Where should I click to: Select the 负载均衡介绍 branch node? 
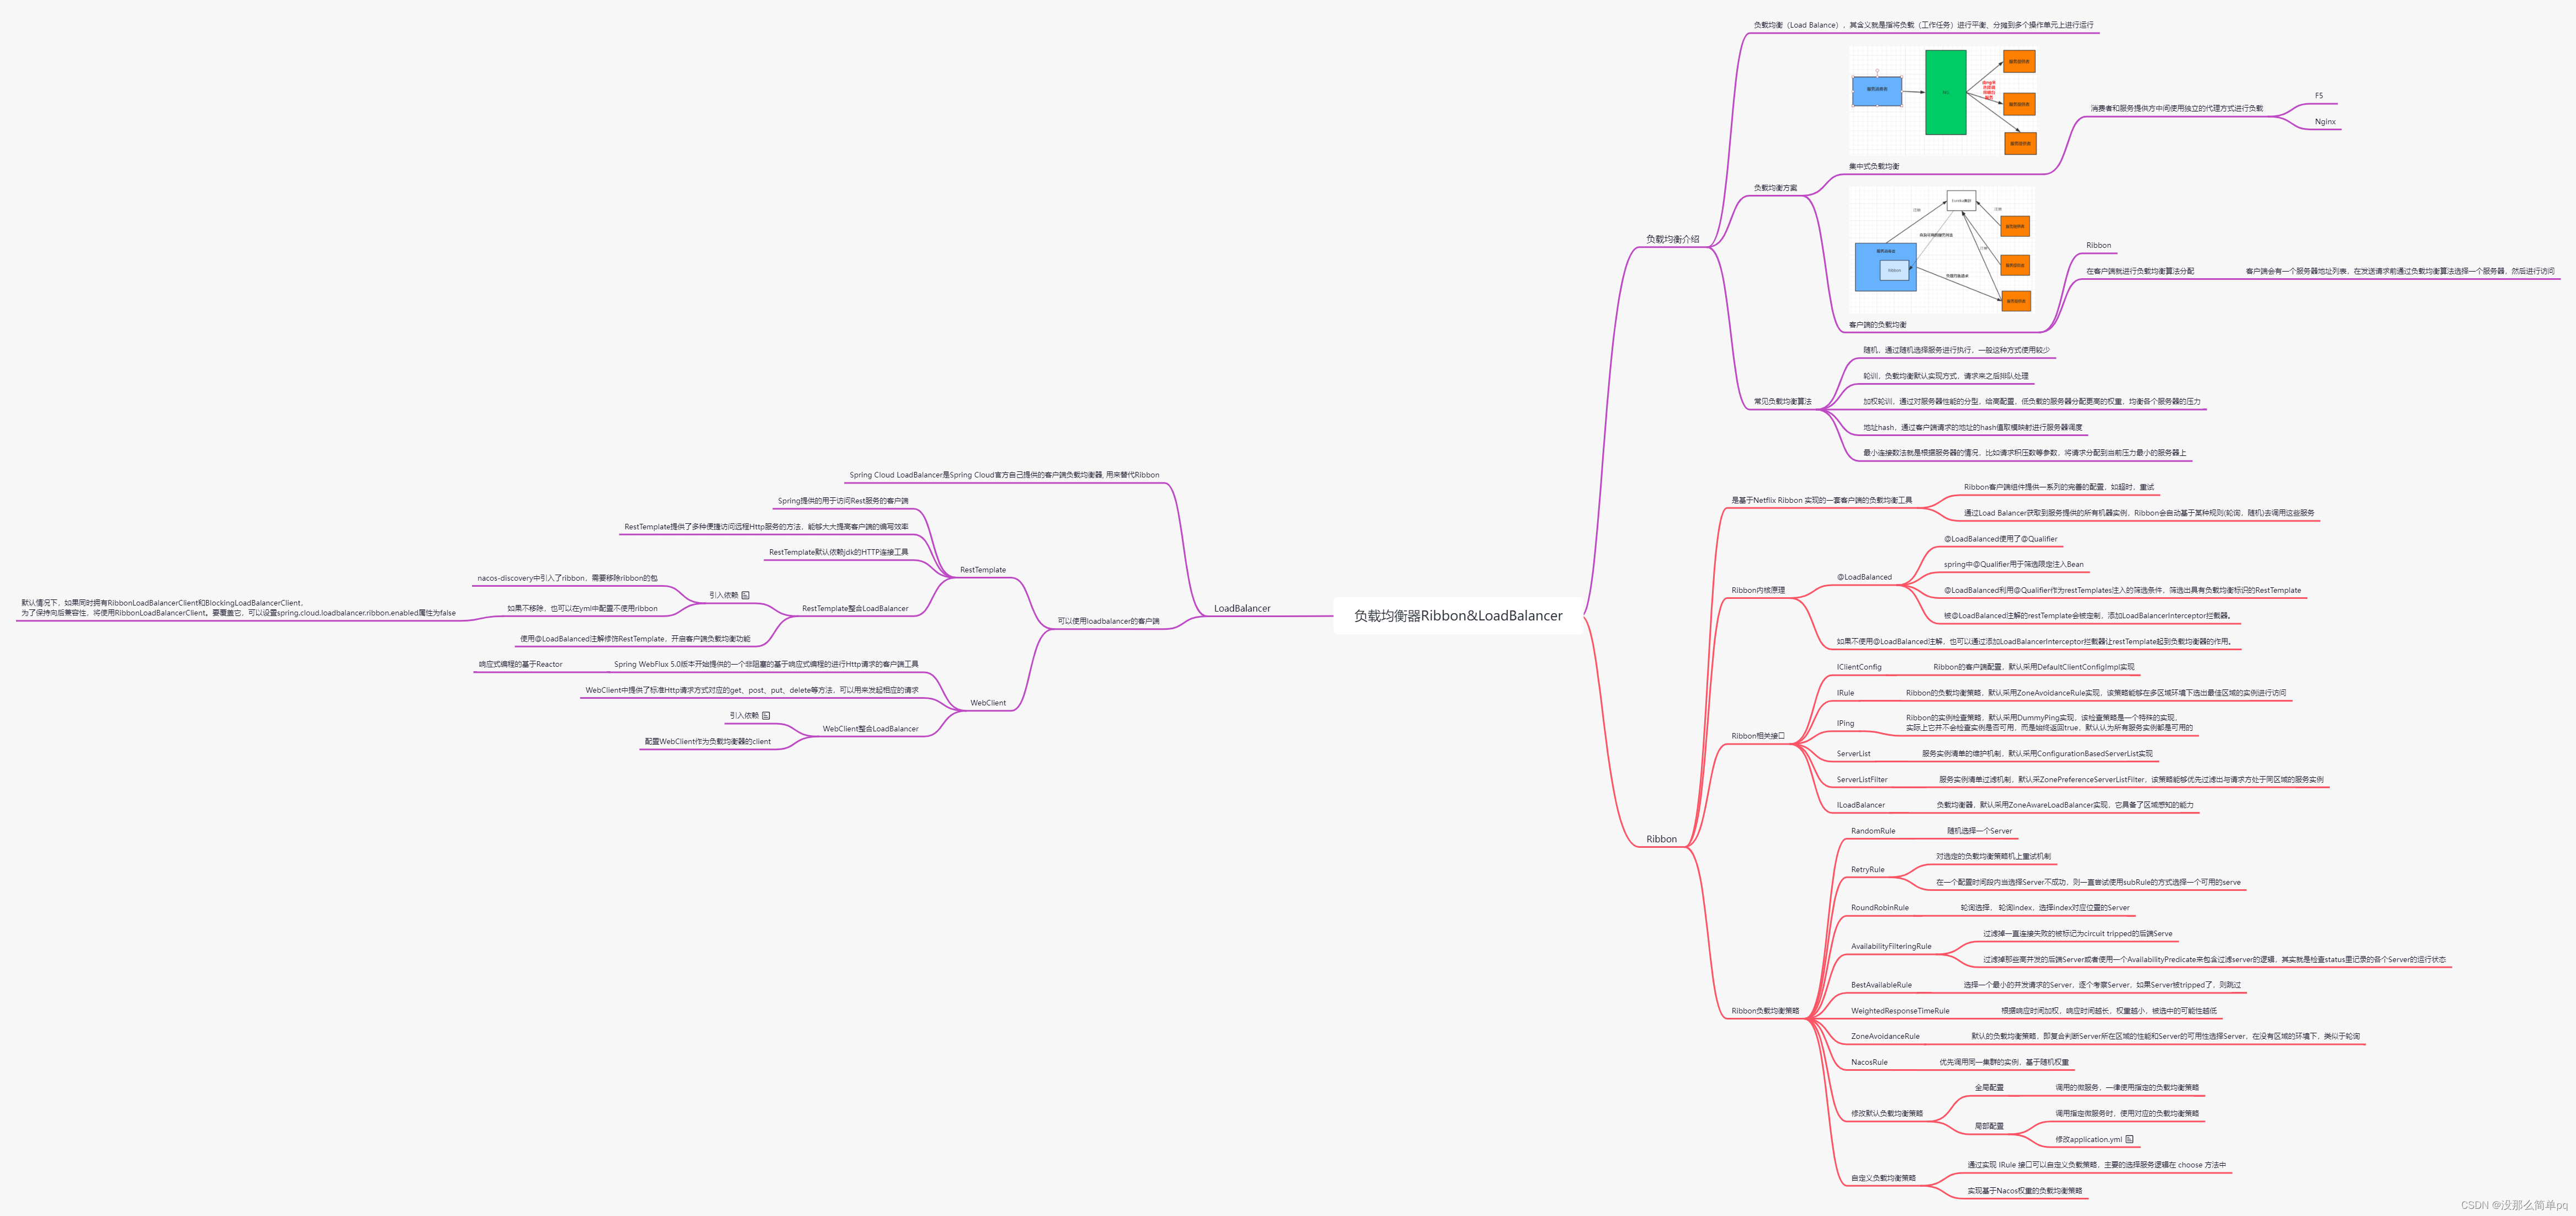coord(1672,239)
